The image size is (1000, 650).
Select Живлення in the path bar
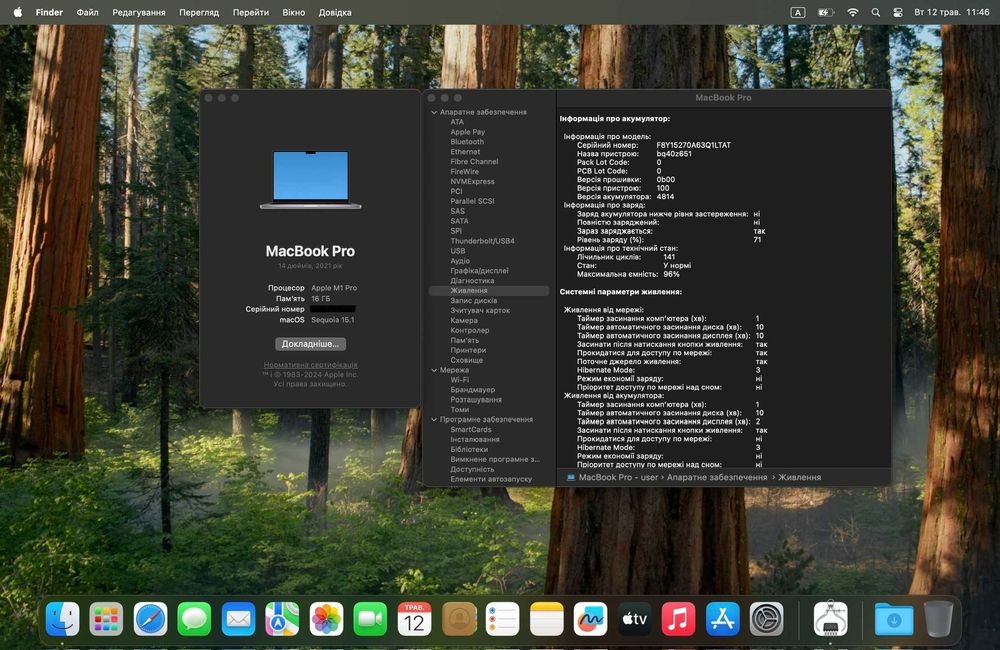coord(799,477)
